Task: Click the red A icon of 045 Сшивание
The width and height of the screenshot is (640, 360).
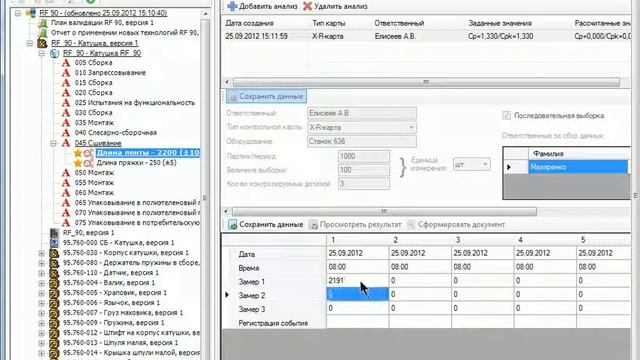Action: pyautogui.click(x=66, y=143)
